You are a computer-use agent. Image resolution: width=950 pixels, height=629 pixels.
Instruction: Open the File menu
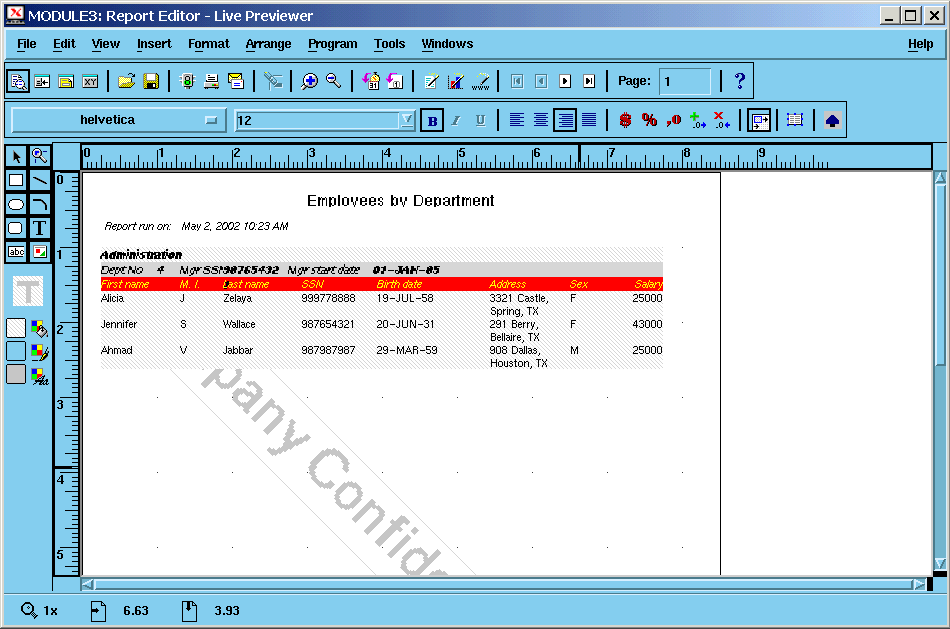pos(27,44)
